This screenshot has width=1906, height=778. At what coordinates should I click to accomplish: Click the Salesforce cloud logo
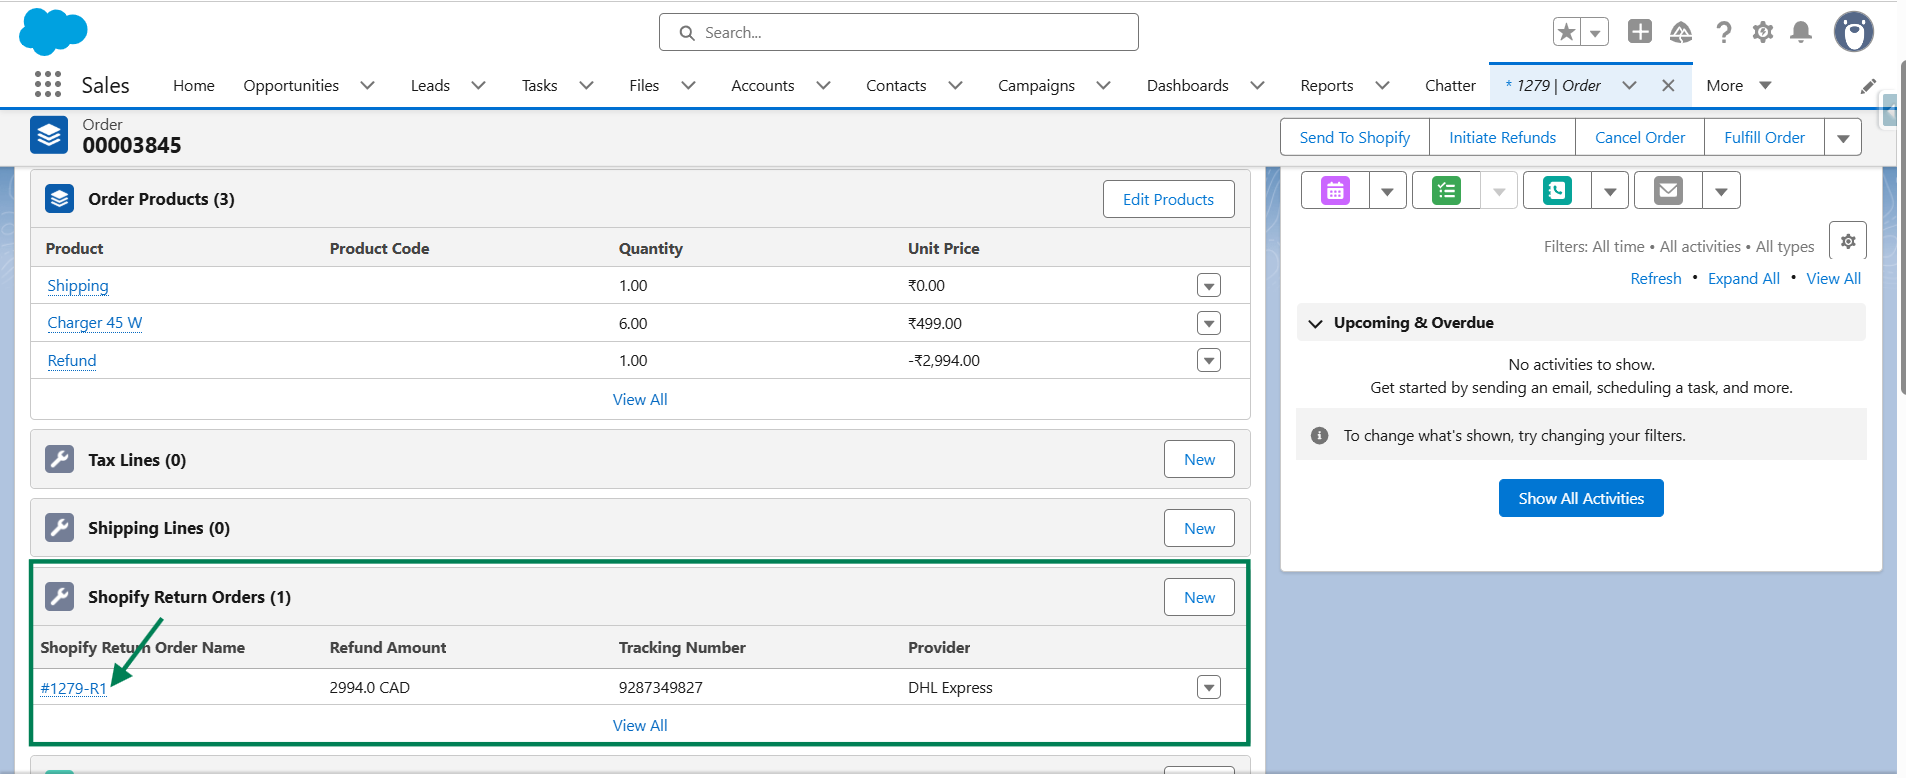click(x=53, y=32)
